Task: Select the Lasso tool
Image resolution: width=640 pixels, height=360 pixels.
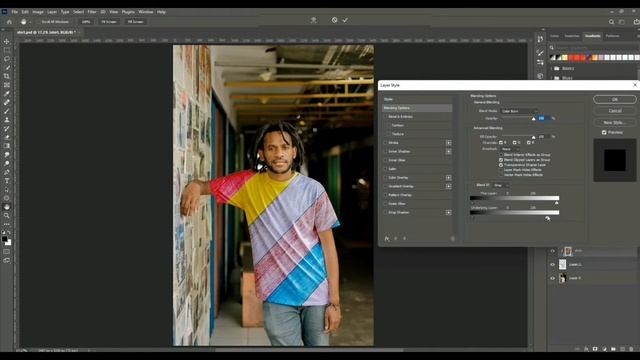Action: tap(7, 59)
